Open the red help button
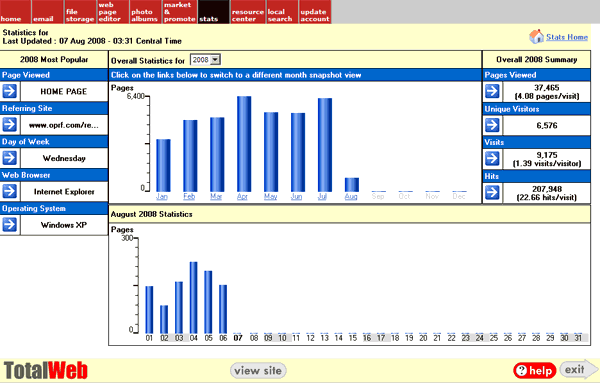Image resolution: width=600 pixels, height=383 pixels. [x=535, y=370]
